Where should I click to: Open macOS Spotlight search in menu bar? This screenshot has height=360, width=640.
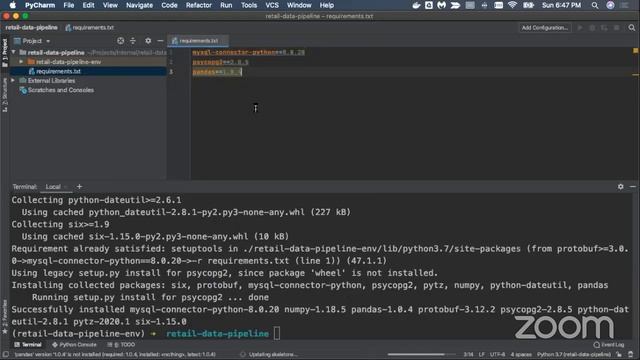click(595, 5)
